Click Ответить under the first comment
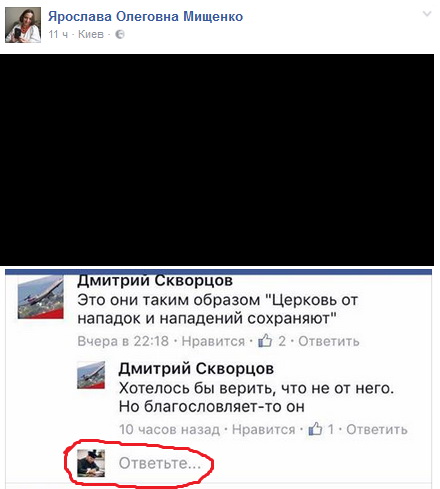 329,341
